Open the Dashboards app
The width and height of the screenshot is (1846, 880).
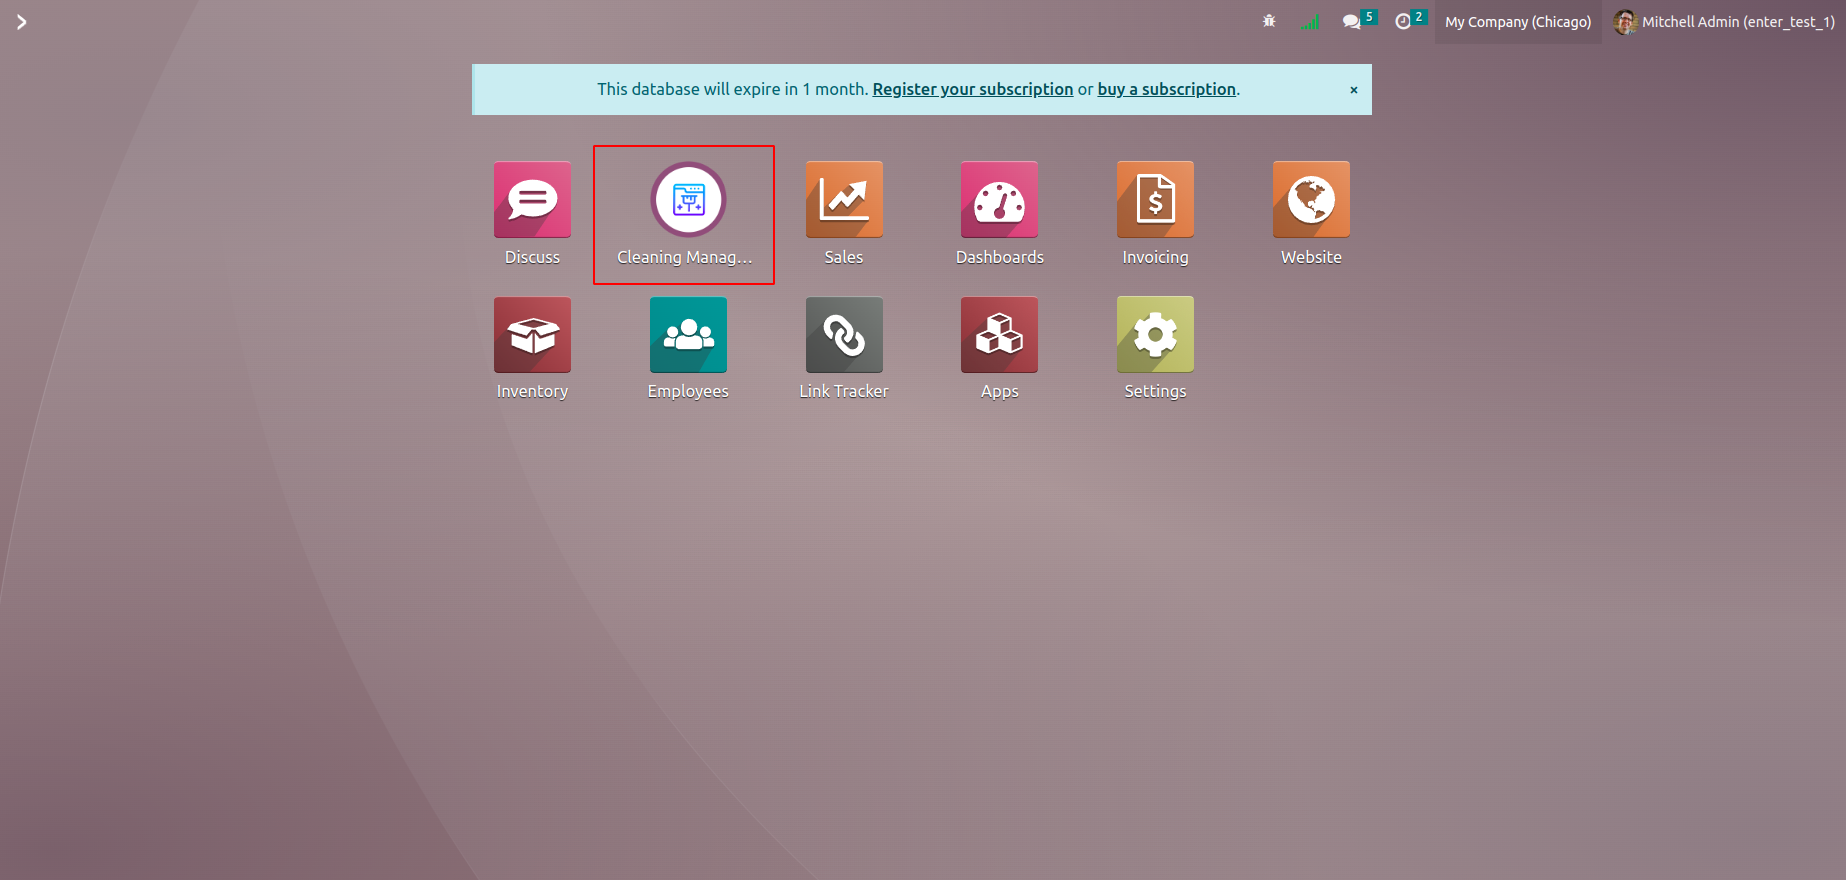[x=999, y=200]
